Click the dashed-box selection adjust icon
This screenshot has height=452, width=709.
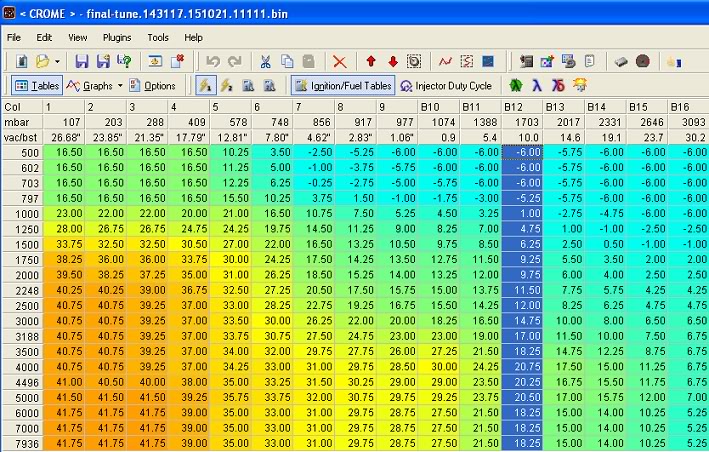[x=414, y=61]
